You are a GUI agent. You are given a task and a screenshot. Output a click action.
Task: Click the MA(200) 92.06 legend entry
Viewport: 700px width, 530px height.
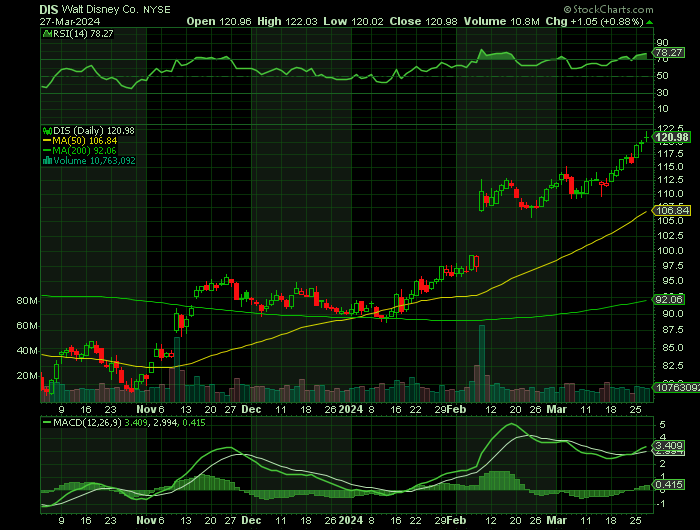pos(84,150)
